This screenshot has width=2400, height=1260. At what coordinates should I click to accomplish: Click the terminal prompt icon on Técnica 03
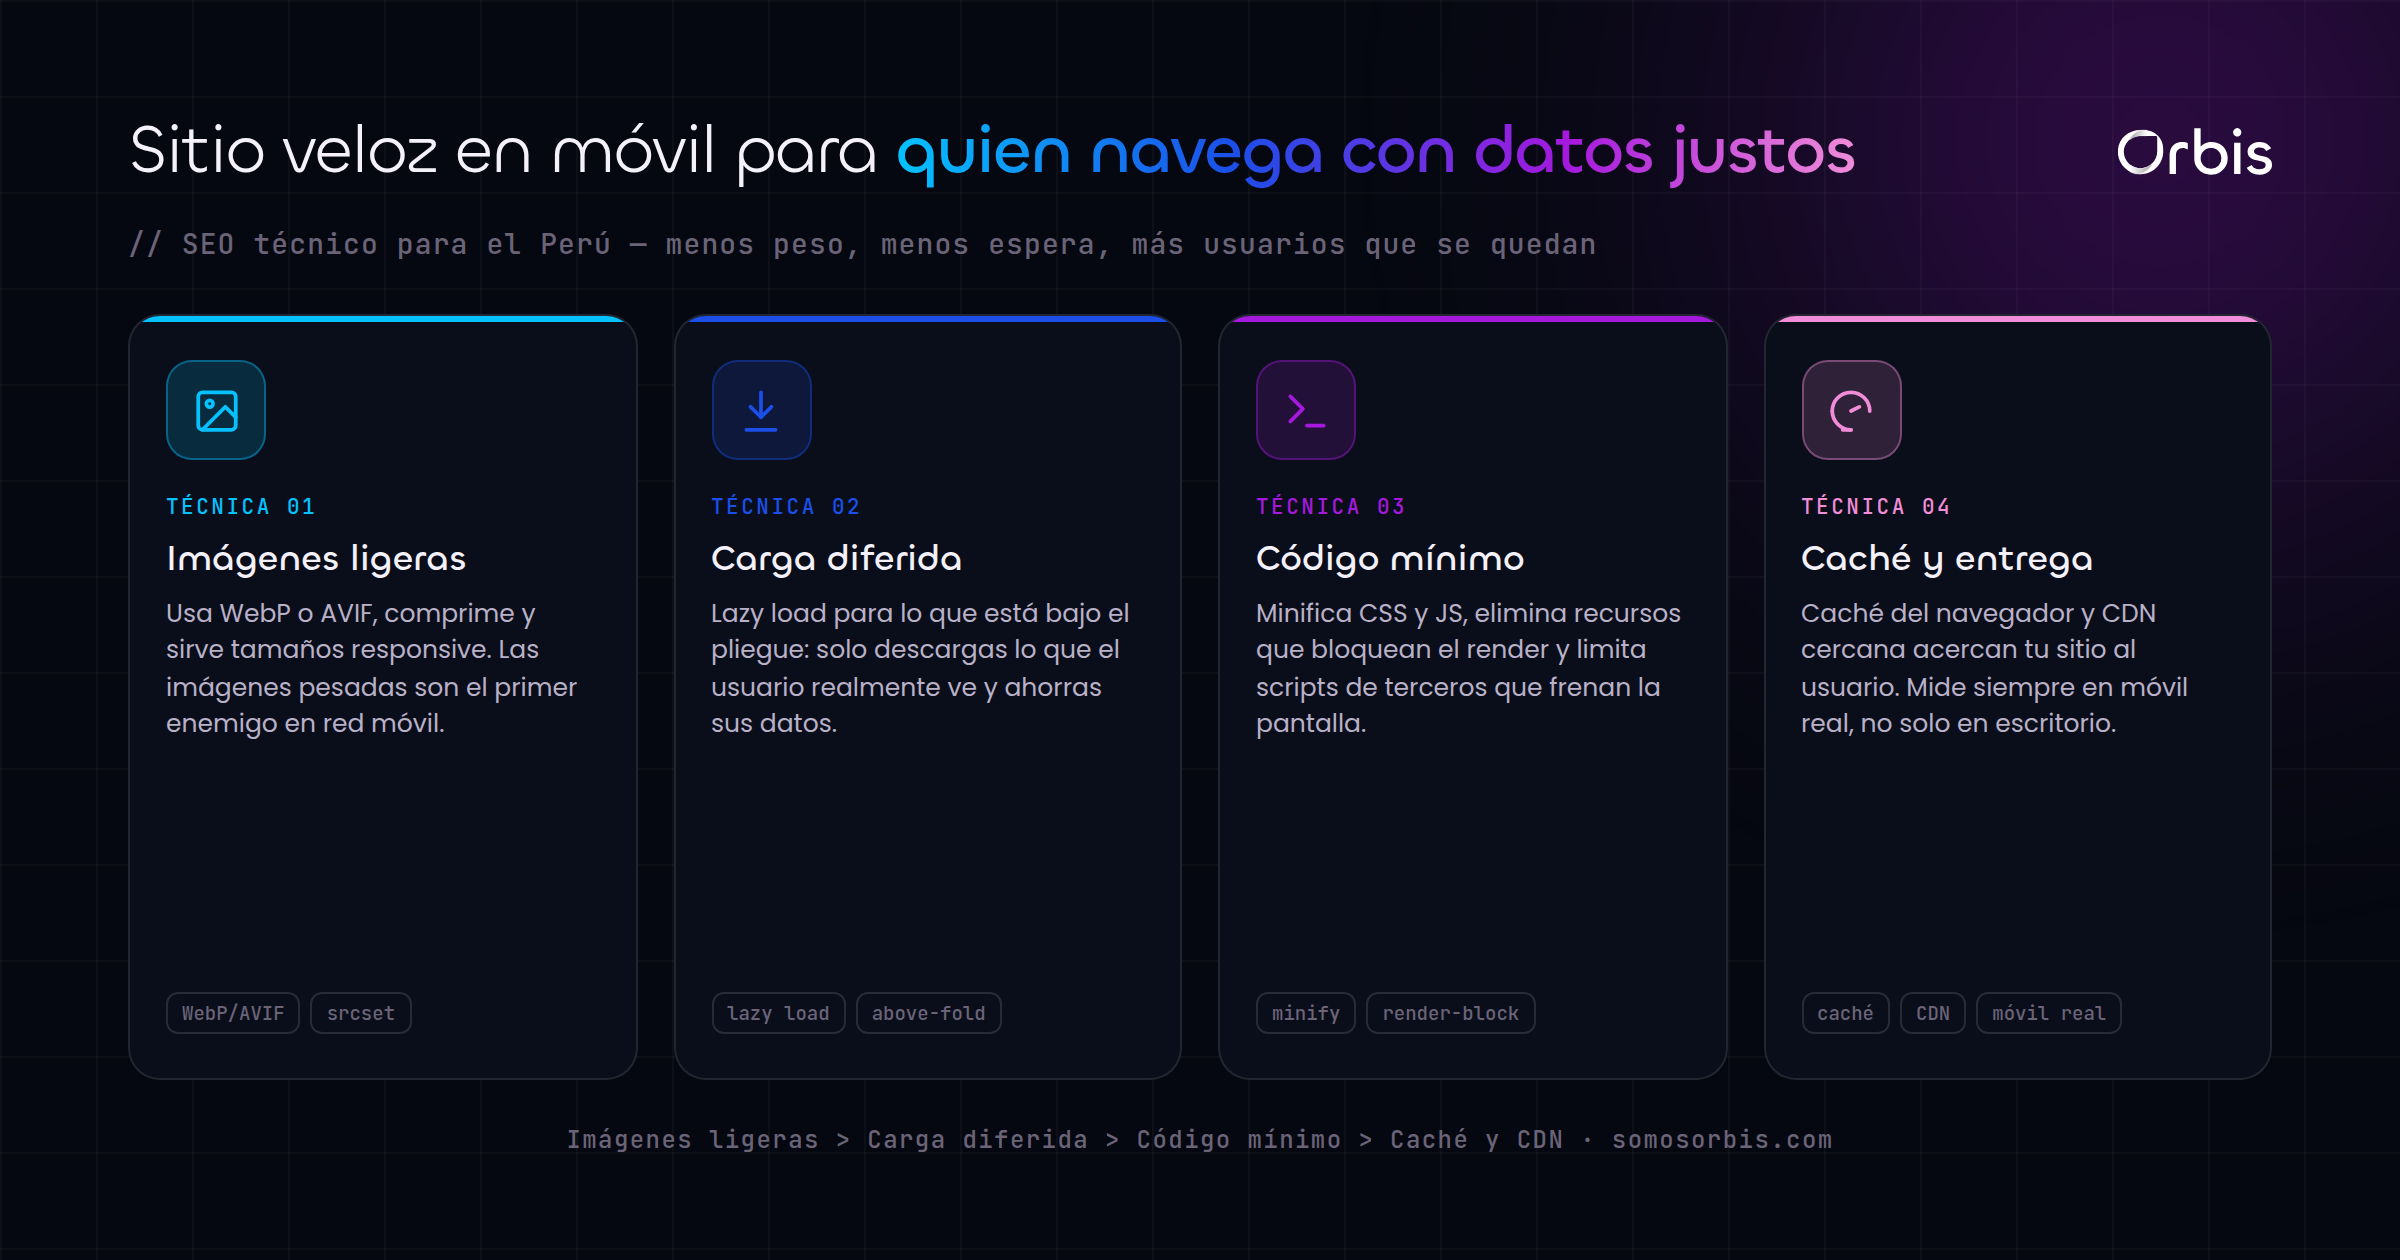click(1306, 410)
